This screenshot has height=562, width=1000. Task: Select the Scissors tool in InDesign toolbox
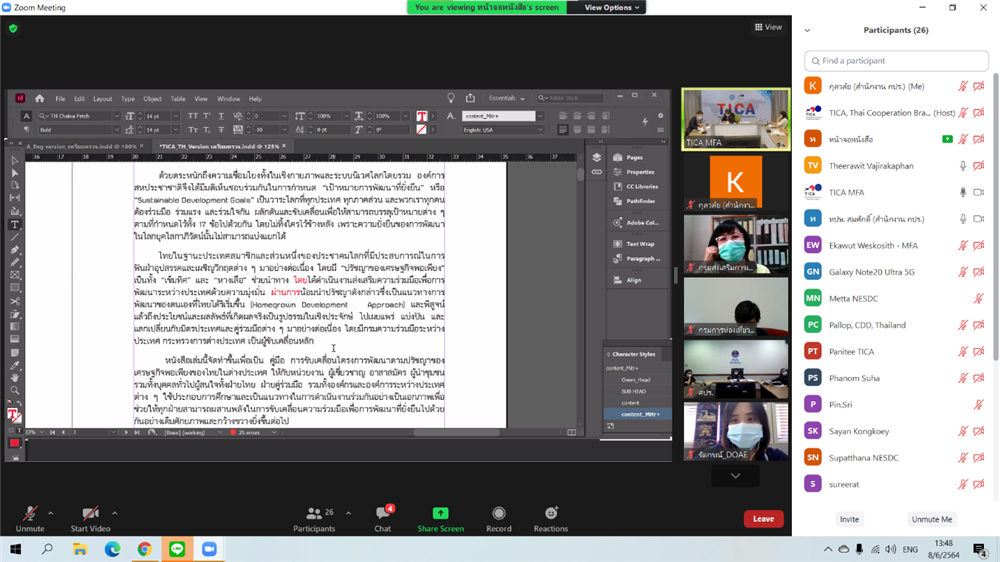15,301
